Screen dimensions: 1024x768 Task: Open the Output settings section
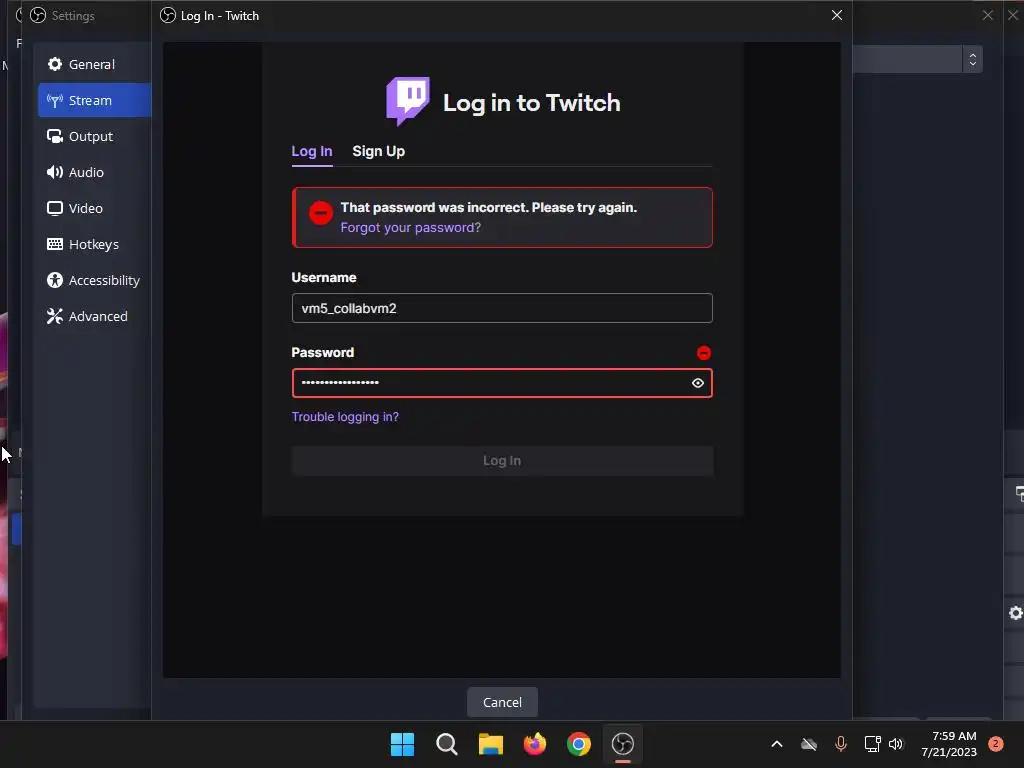(x=93, y=136)
